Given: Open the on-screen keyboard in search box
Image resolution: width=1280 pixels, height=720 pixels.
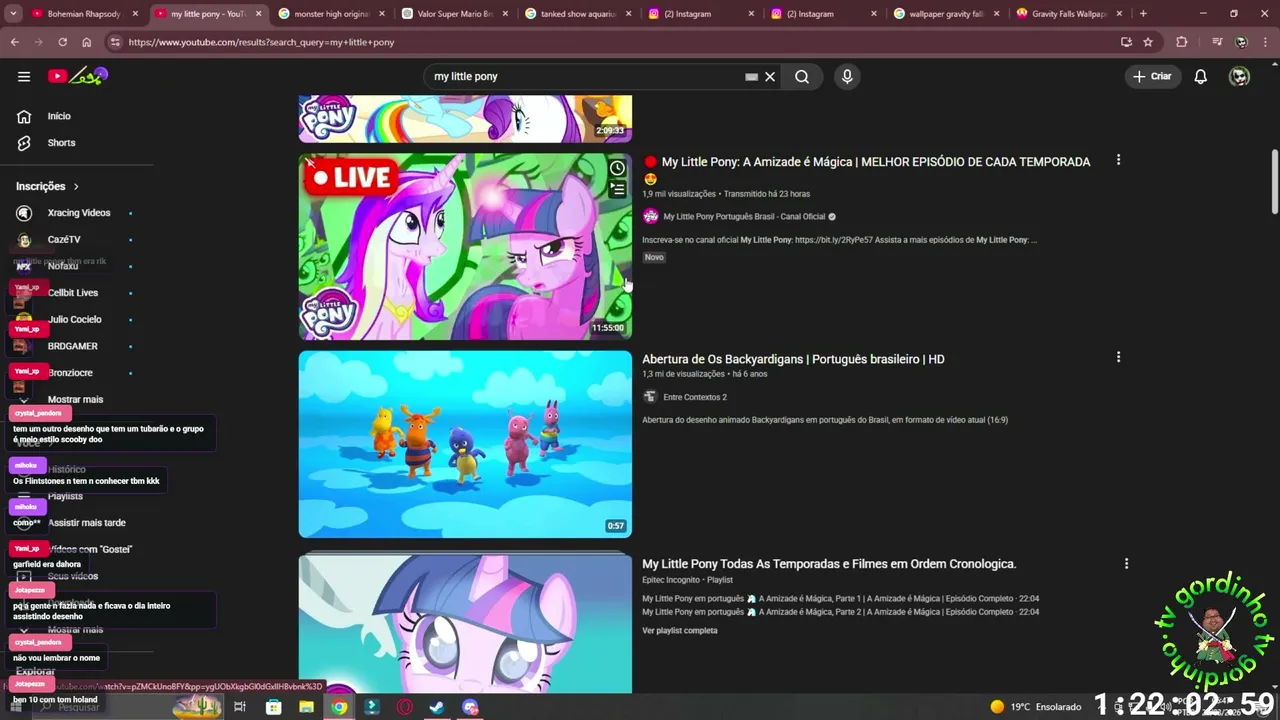Looking at the screenshot, I should click(x=751, y=76).
